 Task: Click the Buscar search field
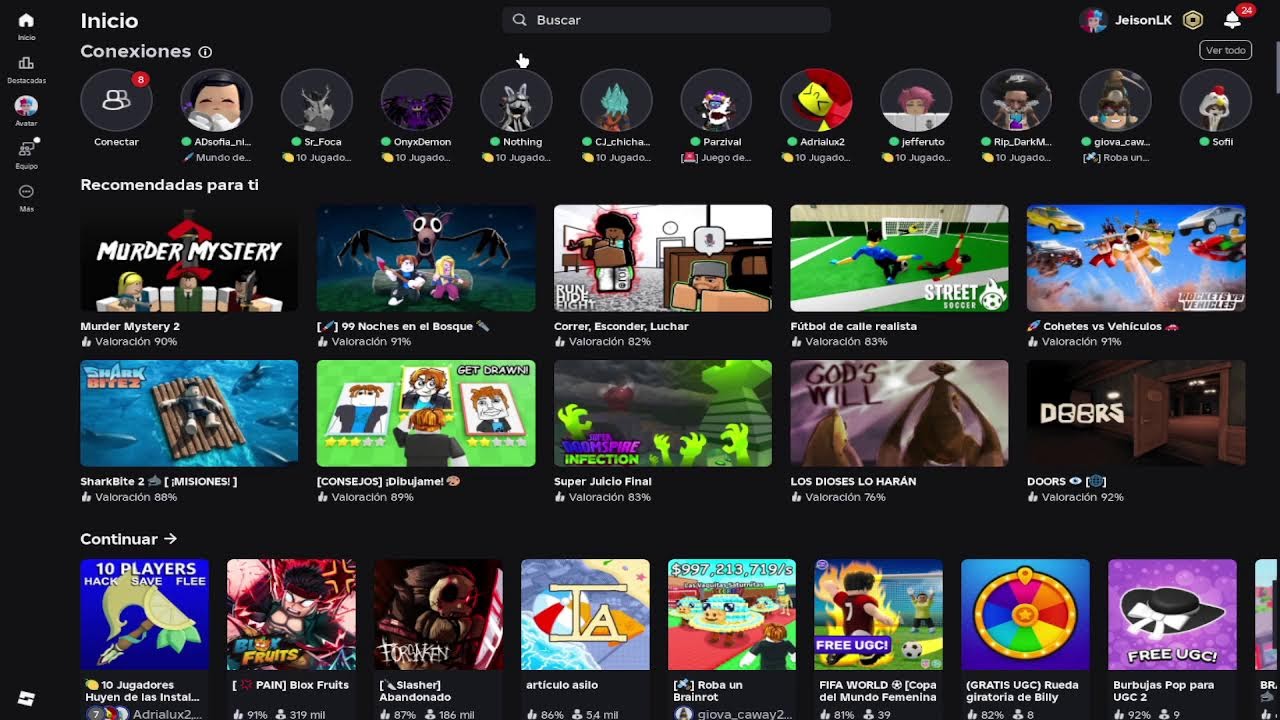[666, 20]
